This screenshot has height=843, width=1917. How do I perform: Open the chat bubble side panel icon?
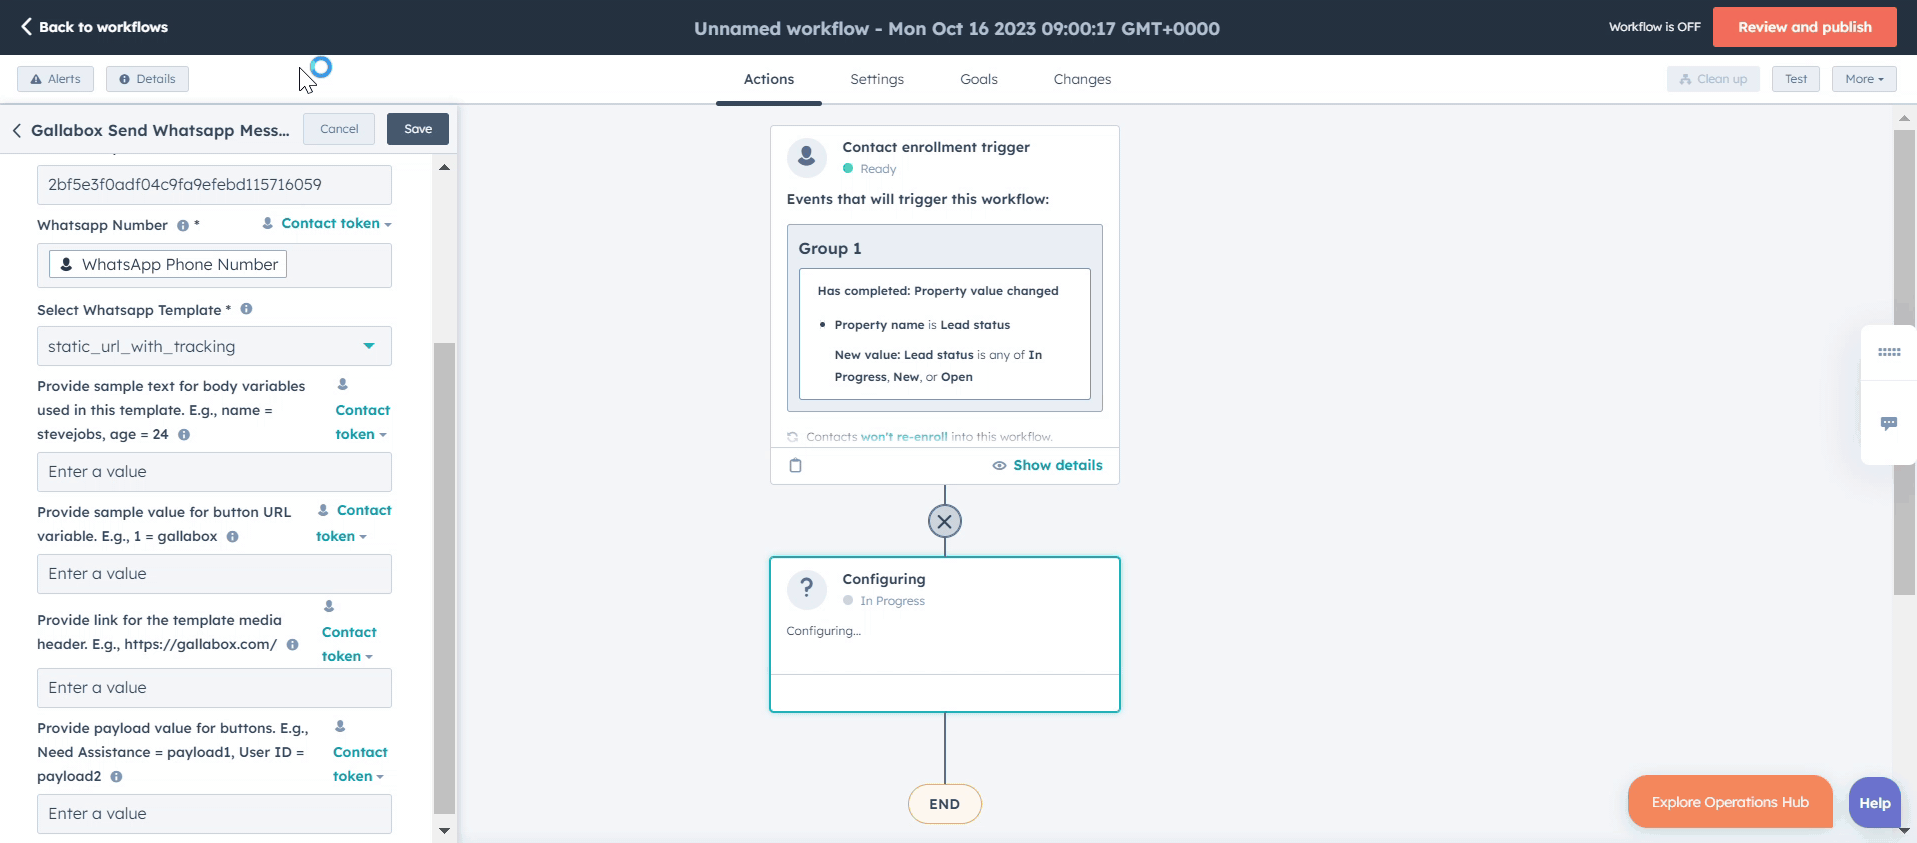point(1888,423)
